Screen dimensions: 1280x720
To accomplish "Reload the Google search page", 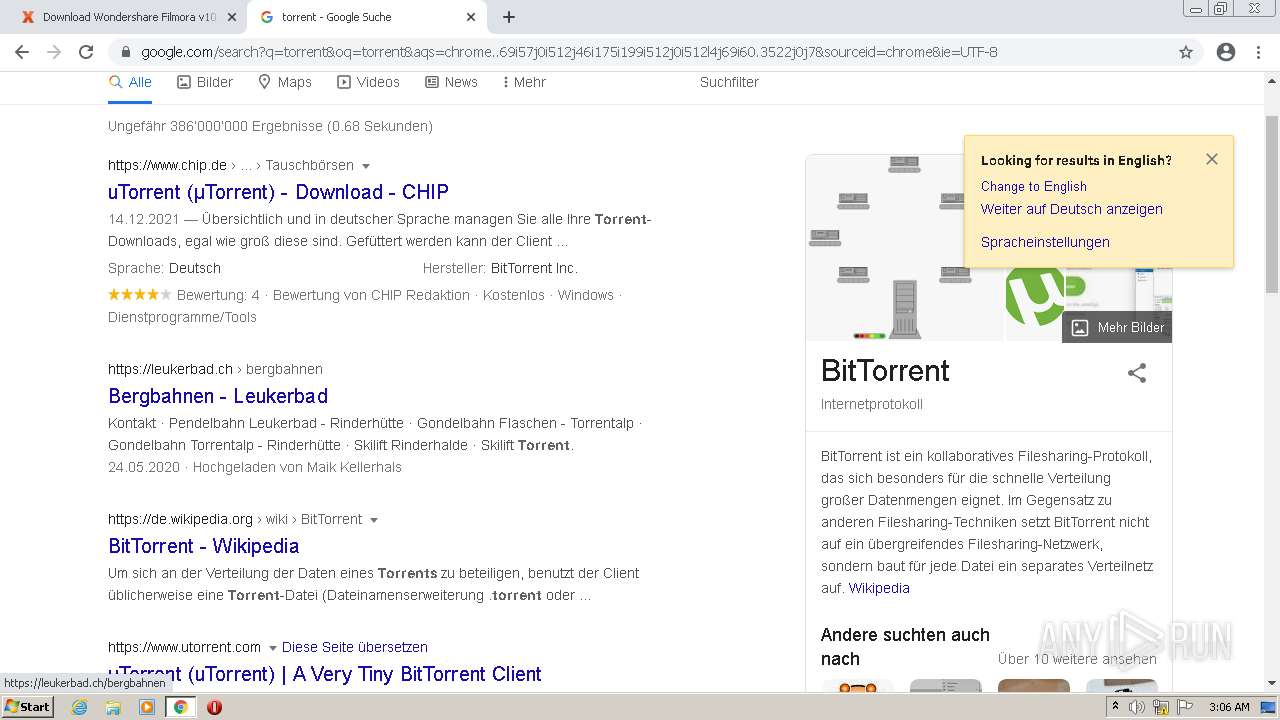I will point(86,52).
